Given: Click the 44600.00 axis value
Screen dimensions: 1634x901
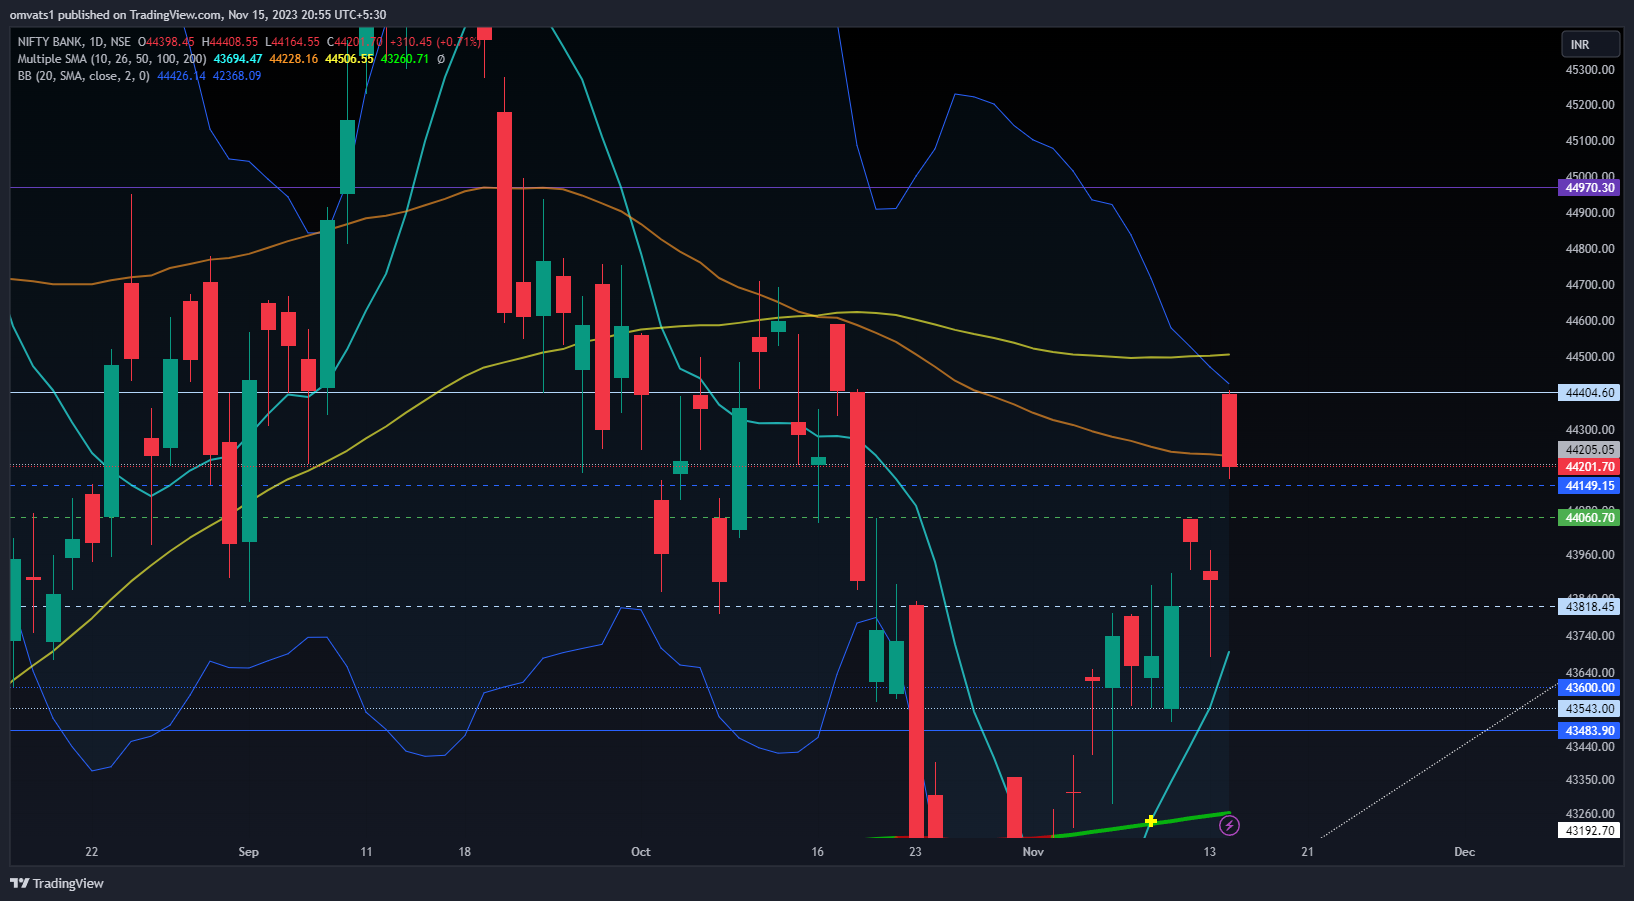Looking at the screenshot, I should point(1590,321).
